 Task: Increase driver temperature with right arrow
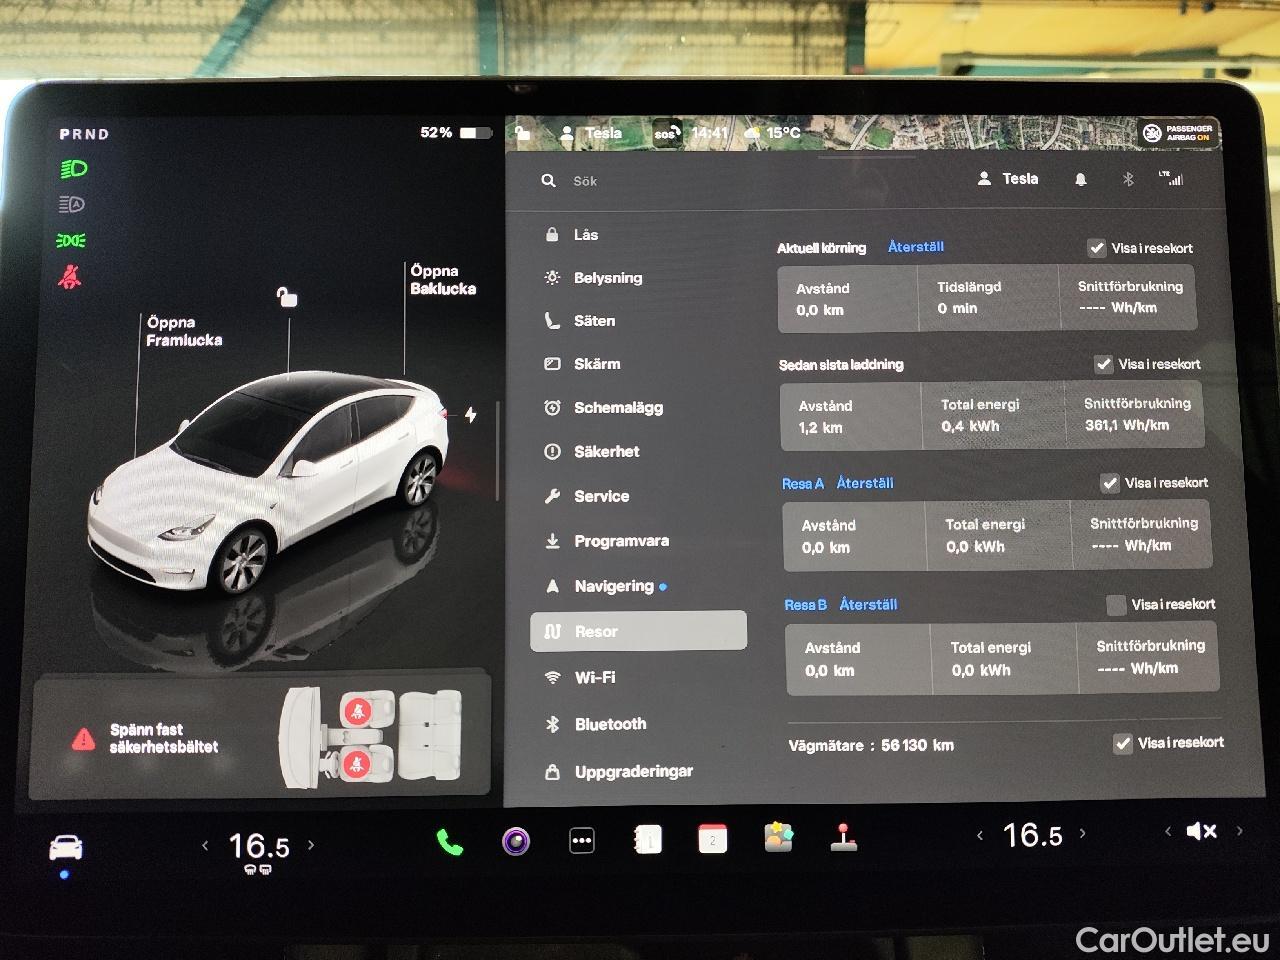click(x=311, y=845)
